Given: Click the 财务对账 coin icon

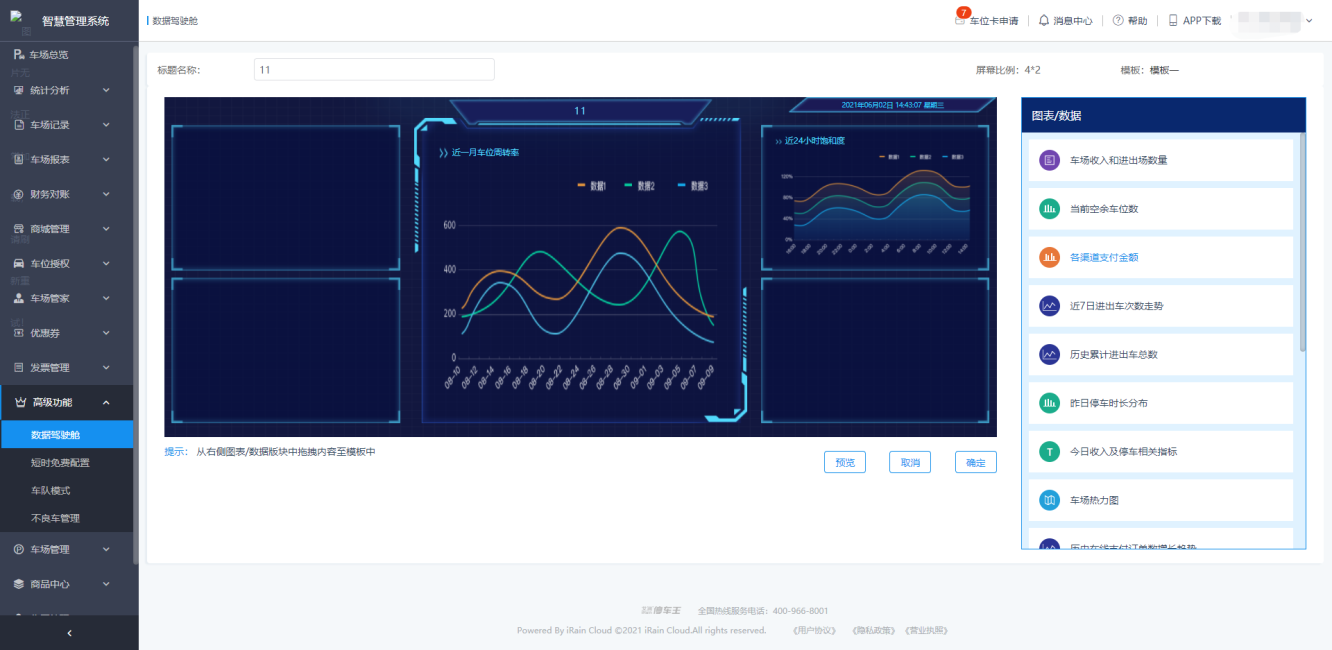Looking at the screenshot, I should click(x=18, y=194).
